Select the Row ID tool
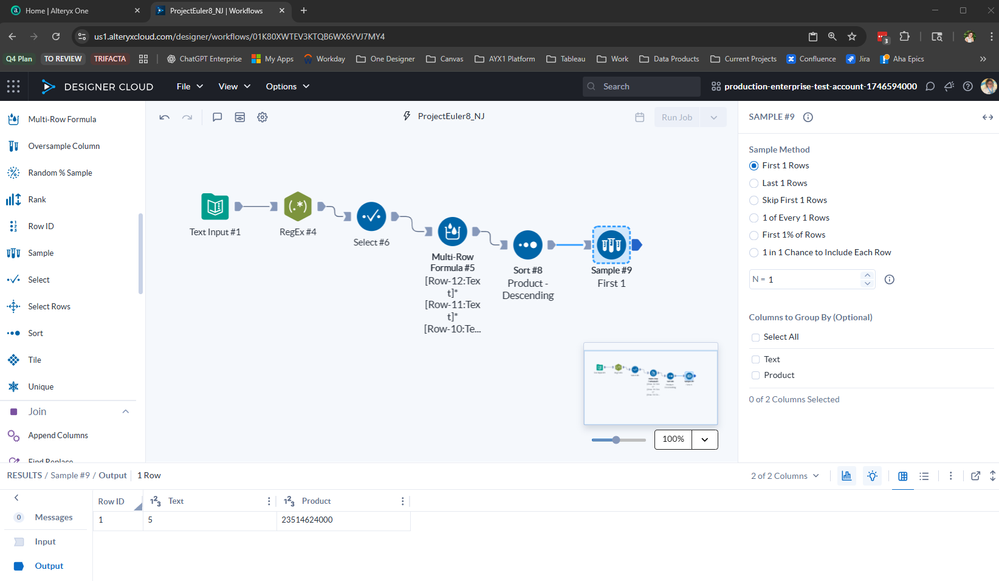Viewport: 999px width, 581px height. click(x=41, y=226)
